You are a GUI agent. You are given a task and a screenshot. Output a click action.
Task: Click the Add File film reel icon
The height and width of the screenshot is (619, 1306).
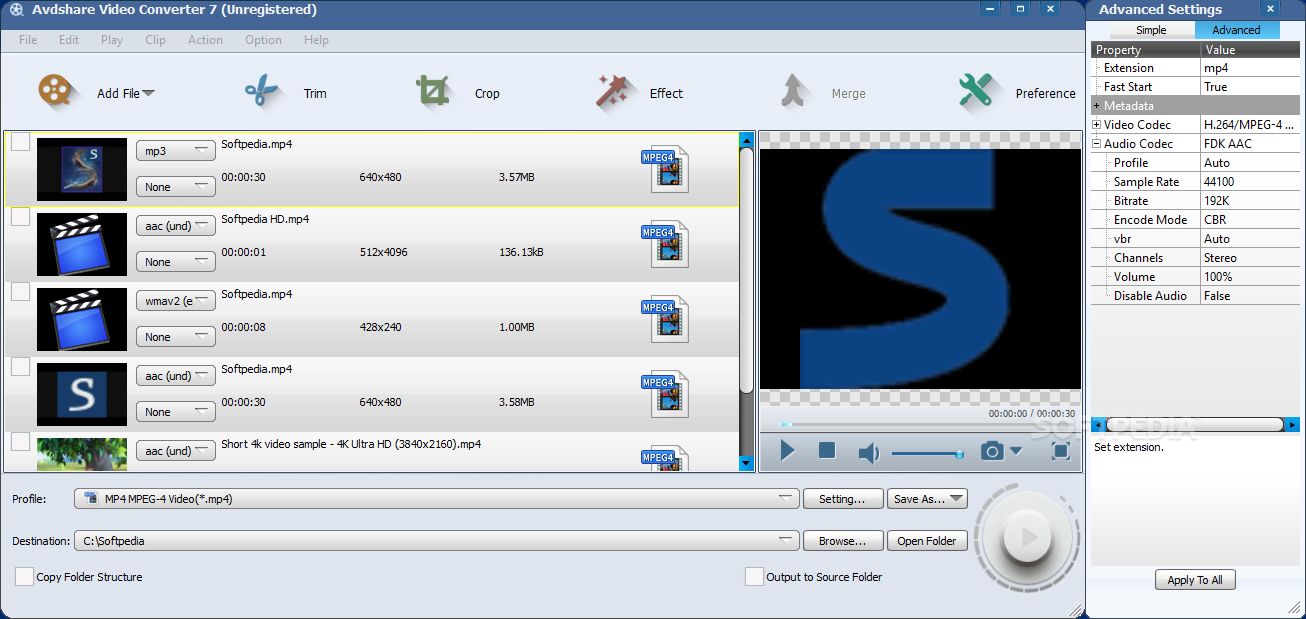59,92
